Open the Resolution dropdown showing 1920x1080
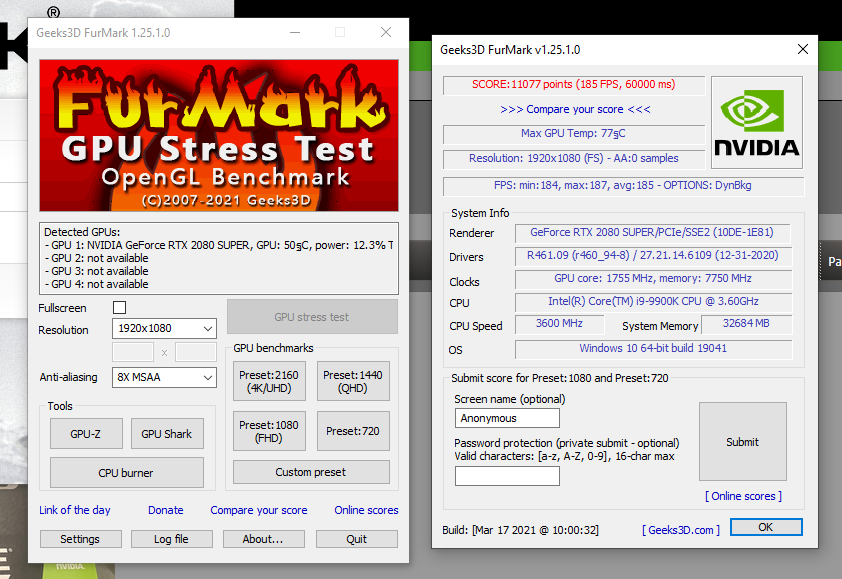This screenshot has width=842, height=579. click(x=164, y=328)
